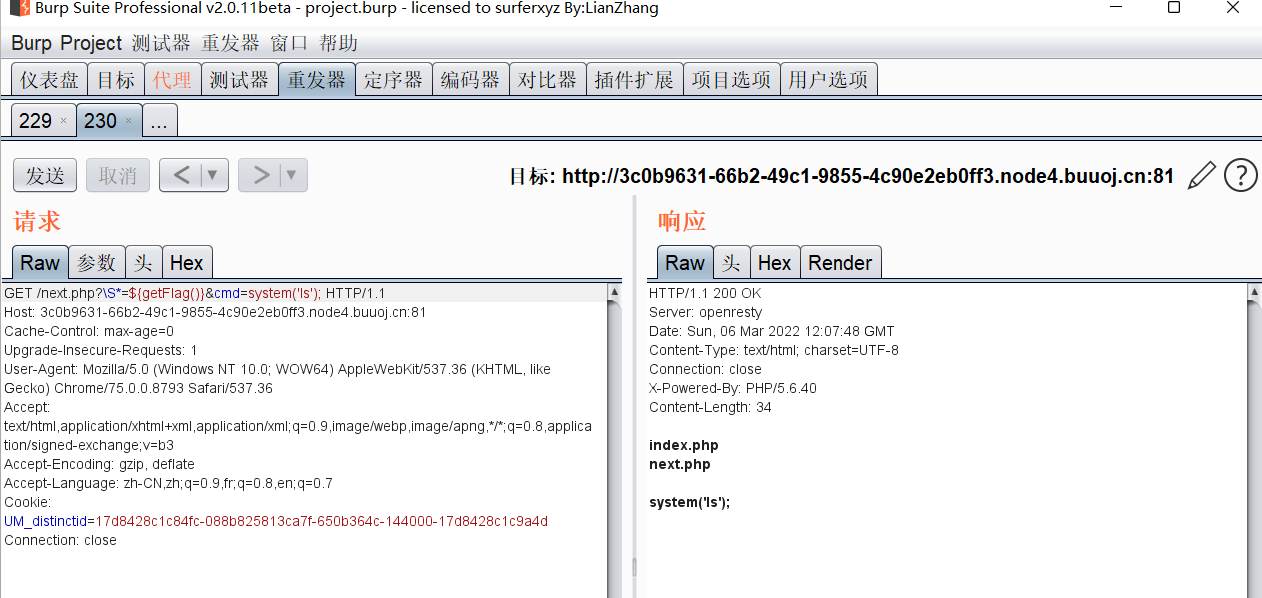Switch to the 代理 tab
Image resolution: width=1262 pixels, height=598 pixels.
click(173, 80)
